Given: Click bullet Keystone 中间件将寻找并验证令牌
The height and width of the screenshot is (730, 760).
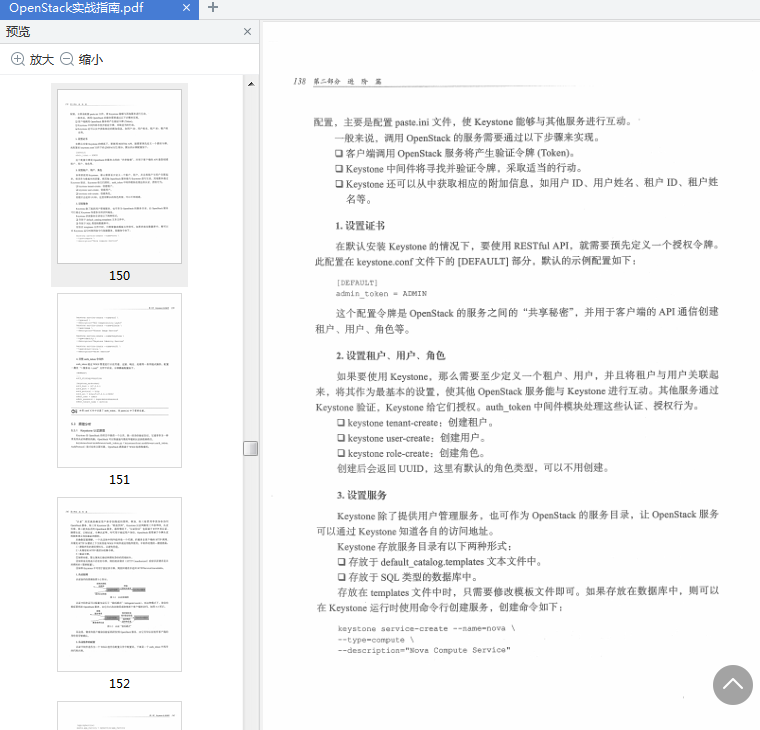Looking at the screenshot, I should [459, 168].
